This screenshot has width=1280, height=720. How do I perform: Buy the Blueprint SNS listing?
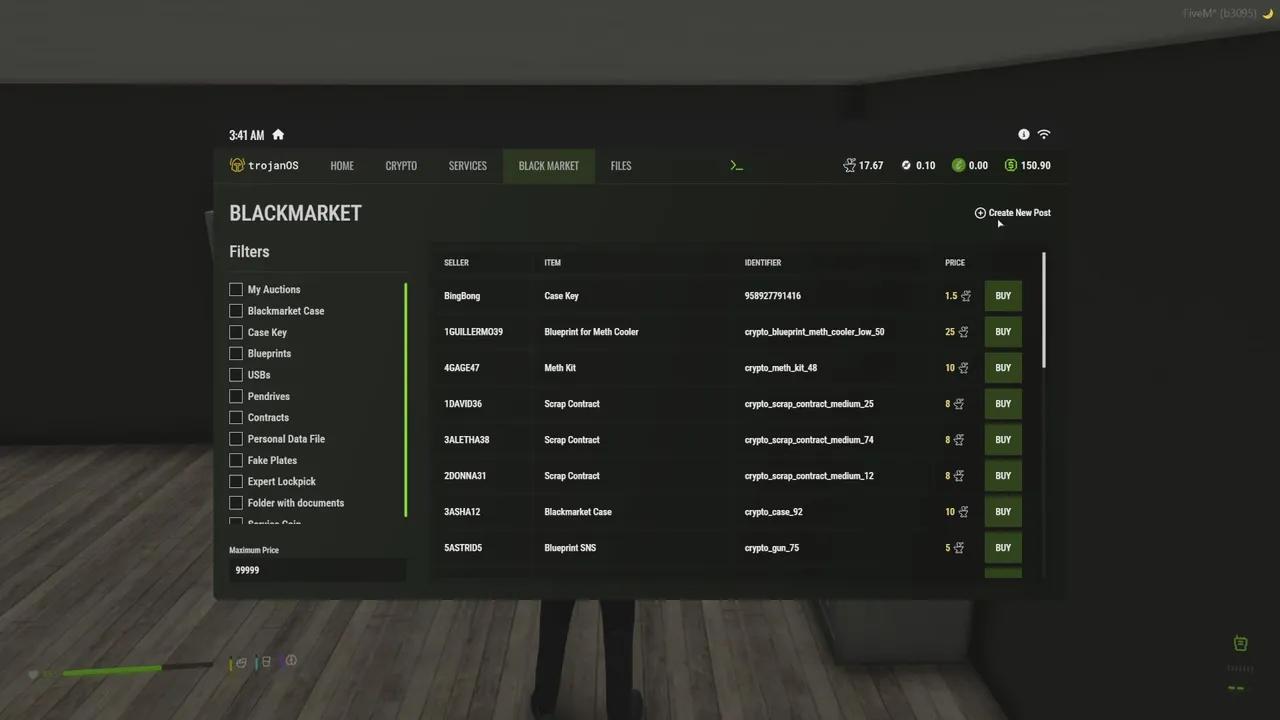(x=1003, y=548)
